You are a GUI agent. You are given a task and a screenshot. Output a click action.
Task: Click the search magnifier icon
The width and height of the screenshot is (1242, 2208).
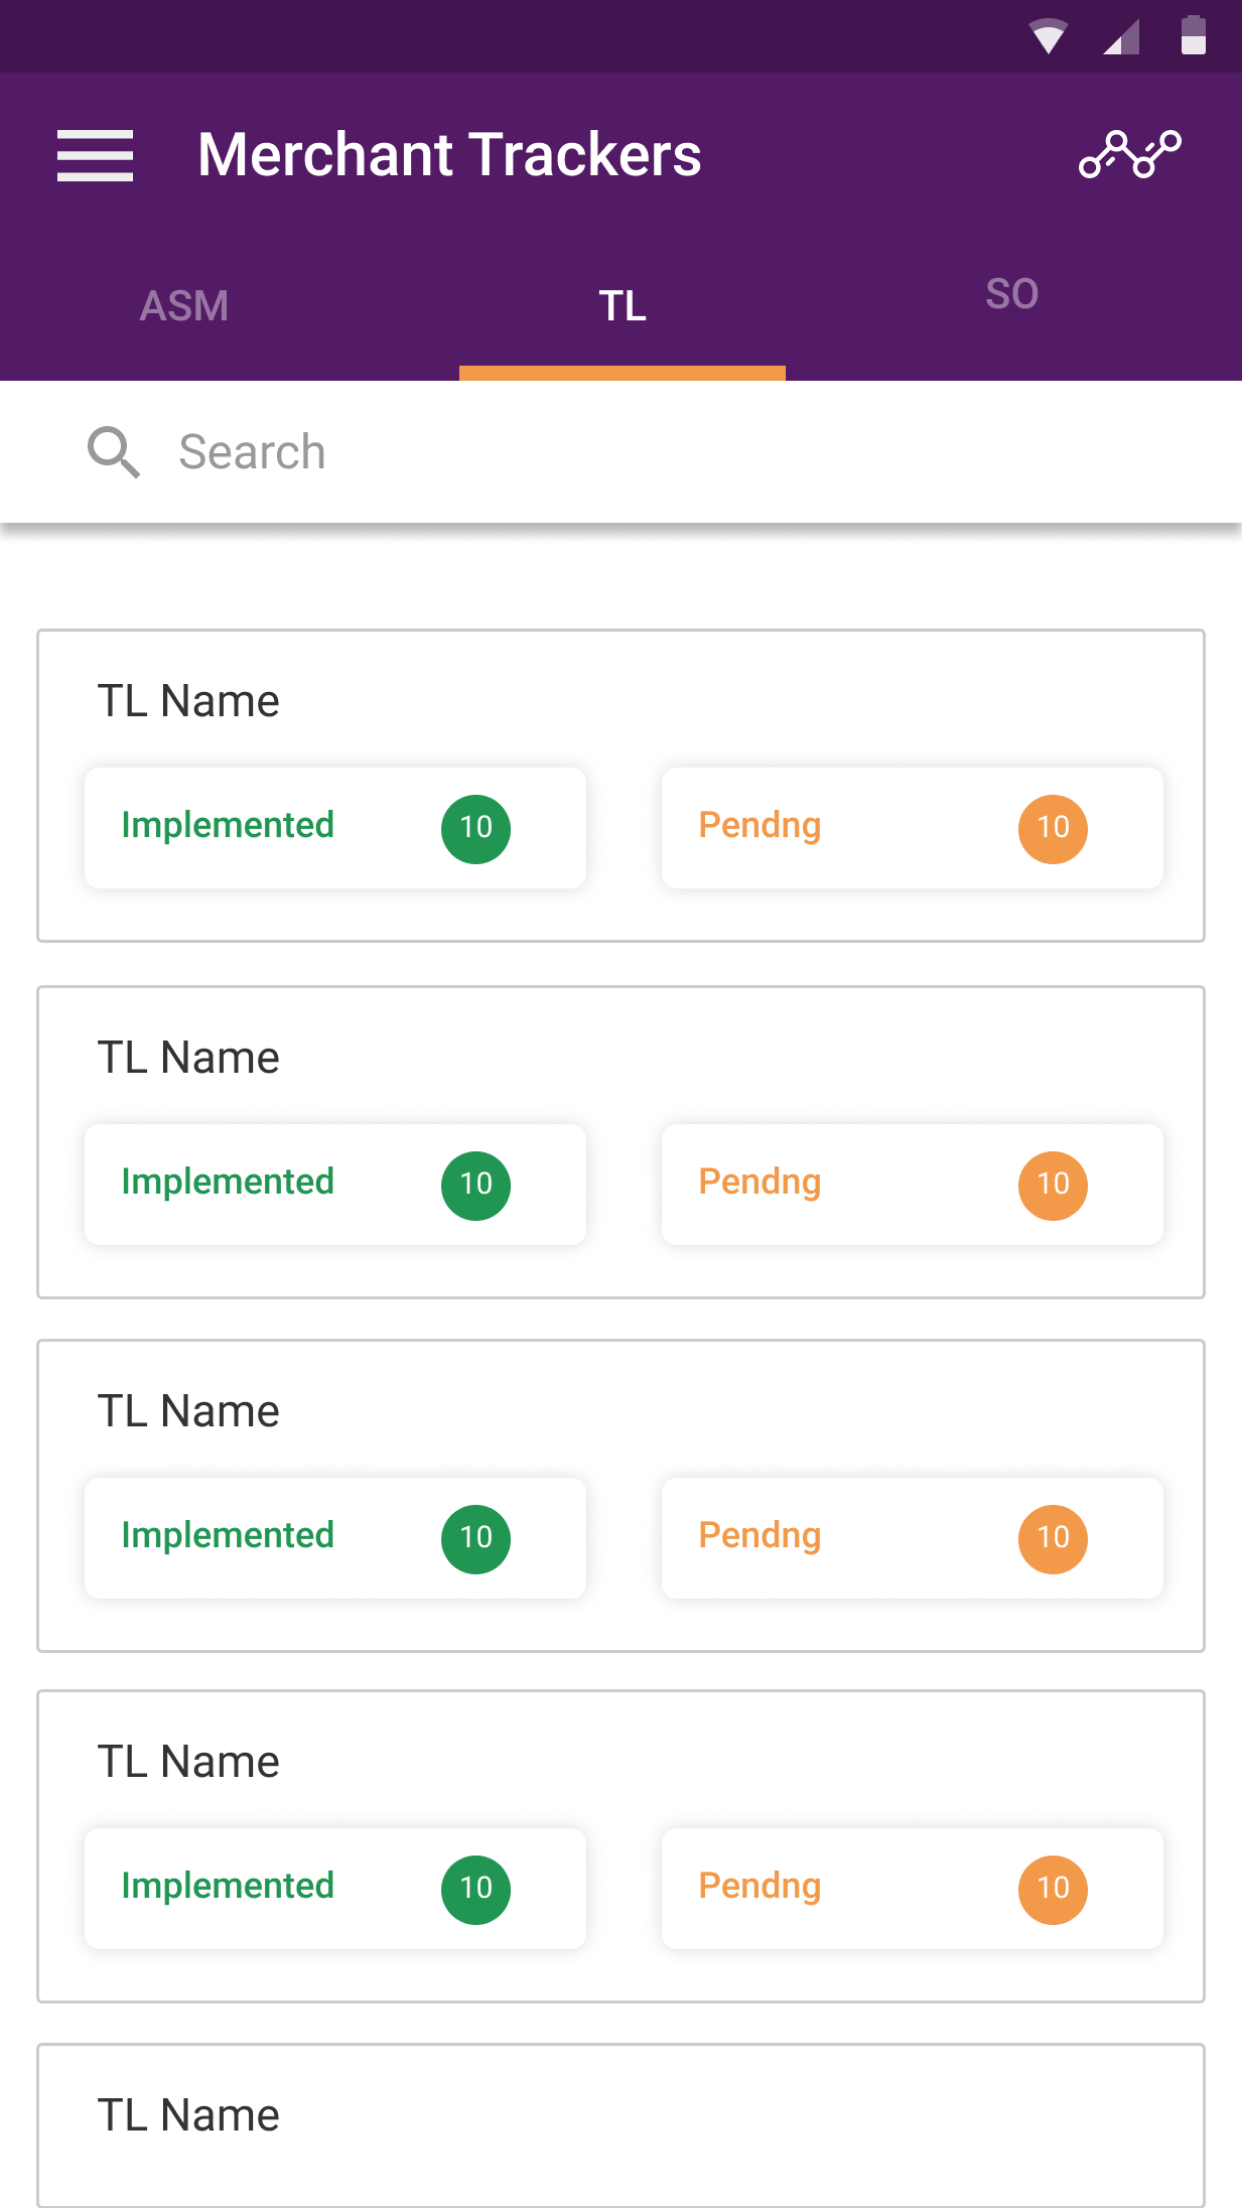pyautogui.click(x=113, y=452)
